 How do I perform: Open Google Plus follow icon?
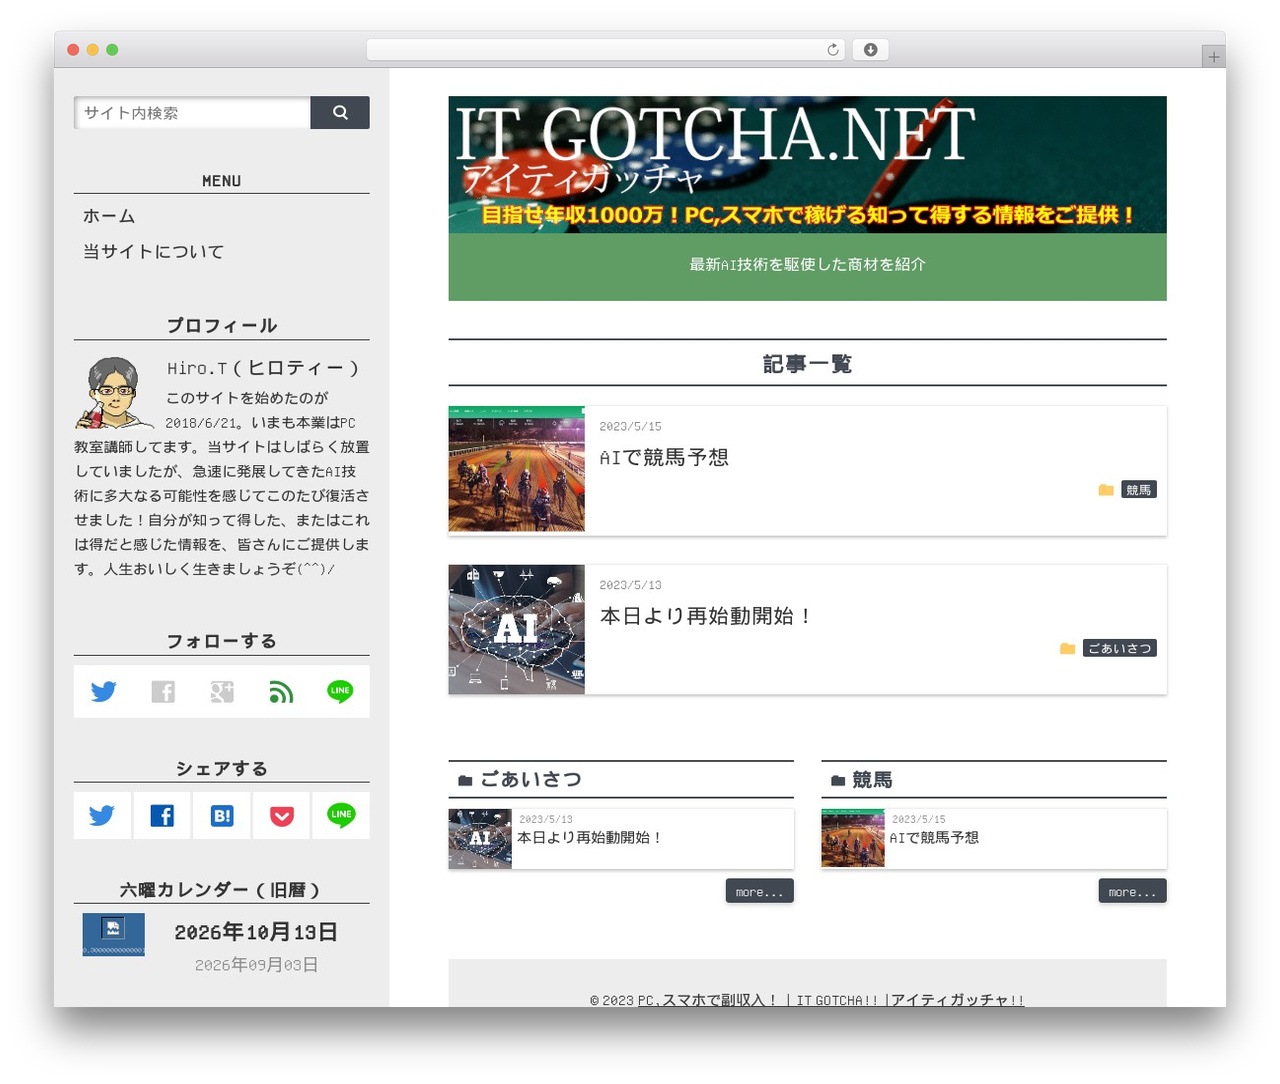[222, 692]
